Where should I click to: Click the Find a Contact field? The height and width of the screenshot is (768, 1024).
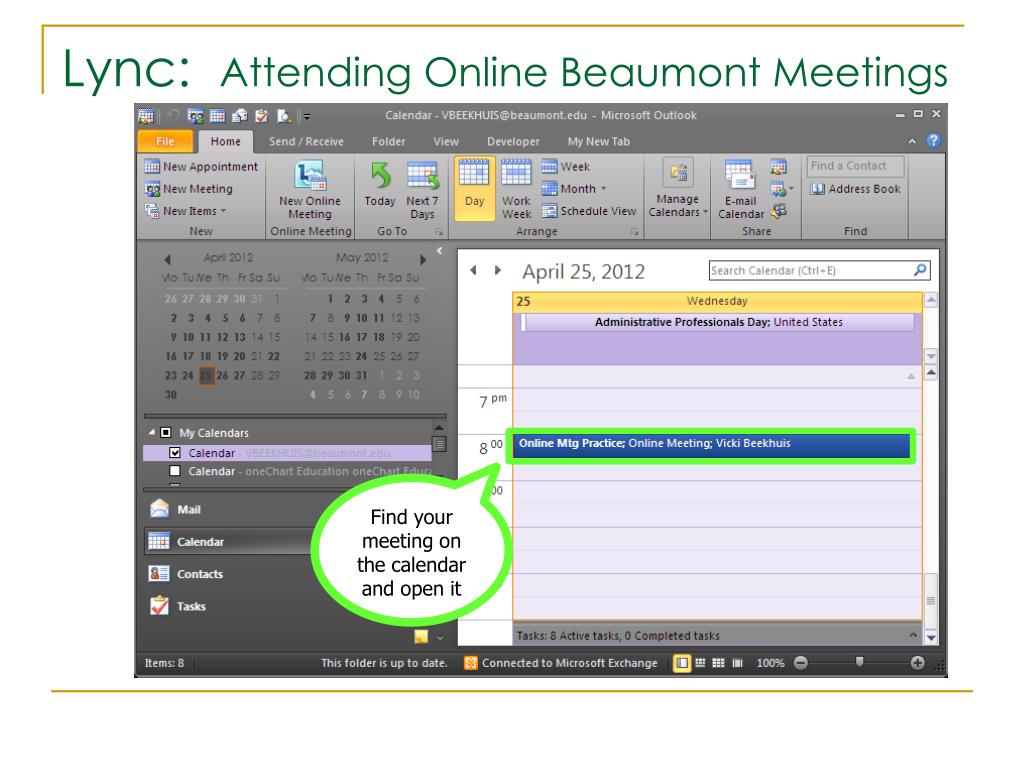[x=856, y=166]
